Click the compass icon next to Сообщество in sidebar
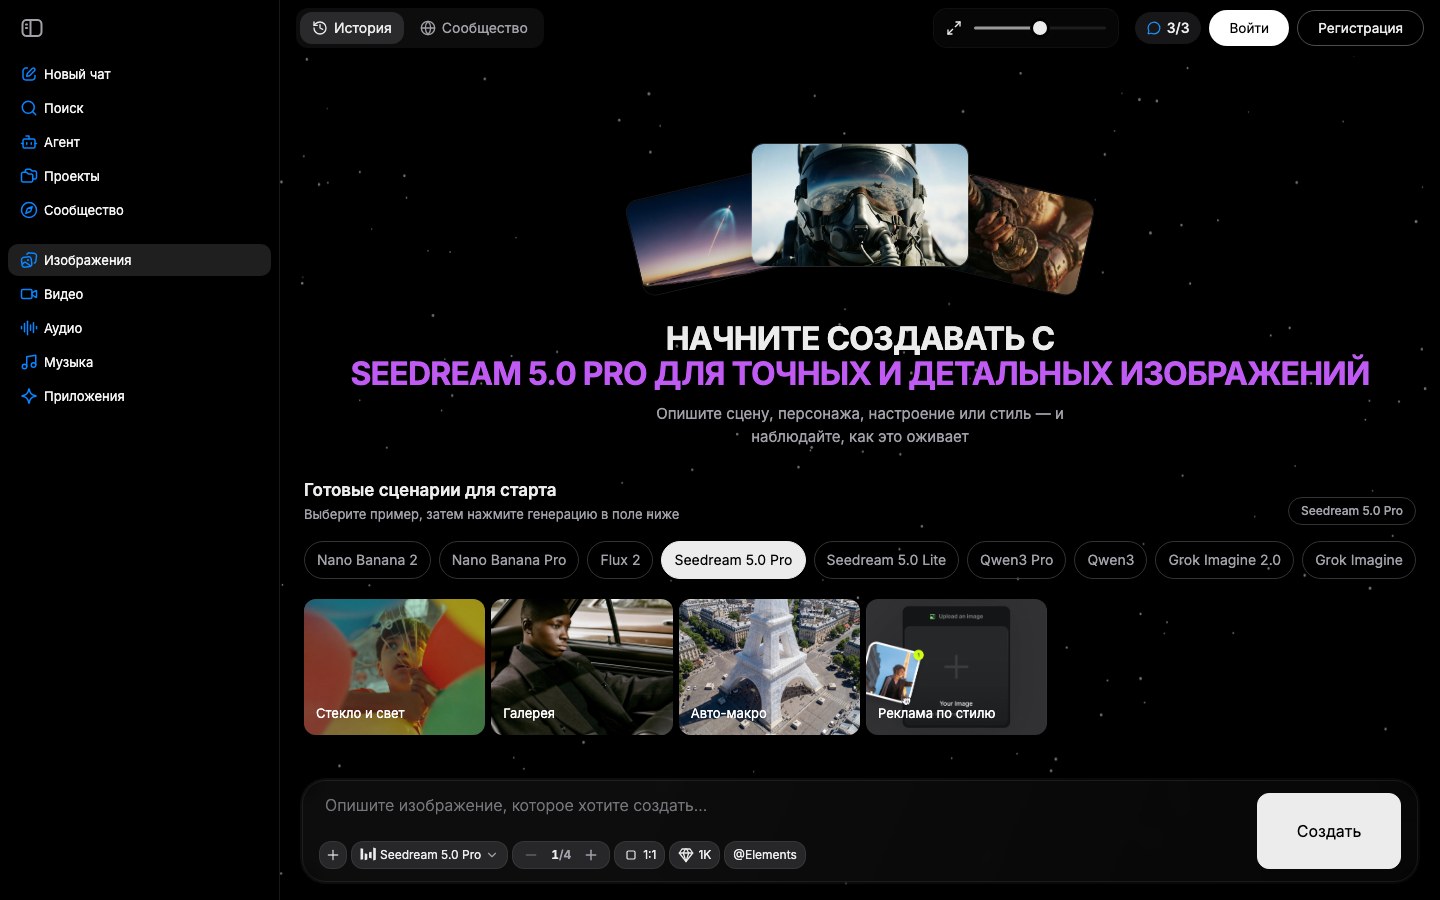This screenshot has width=1440, height=900. point(29,210)
